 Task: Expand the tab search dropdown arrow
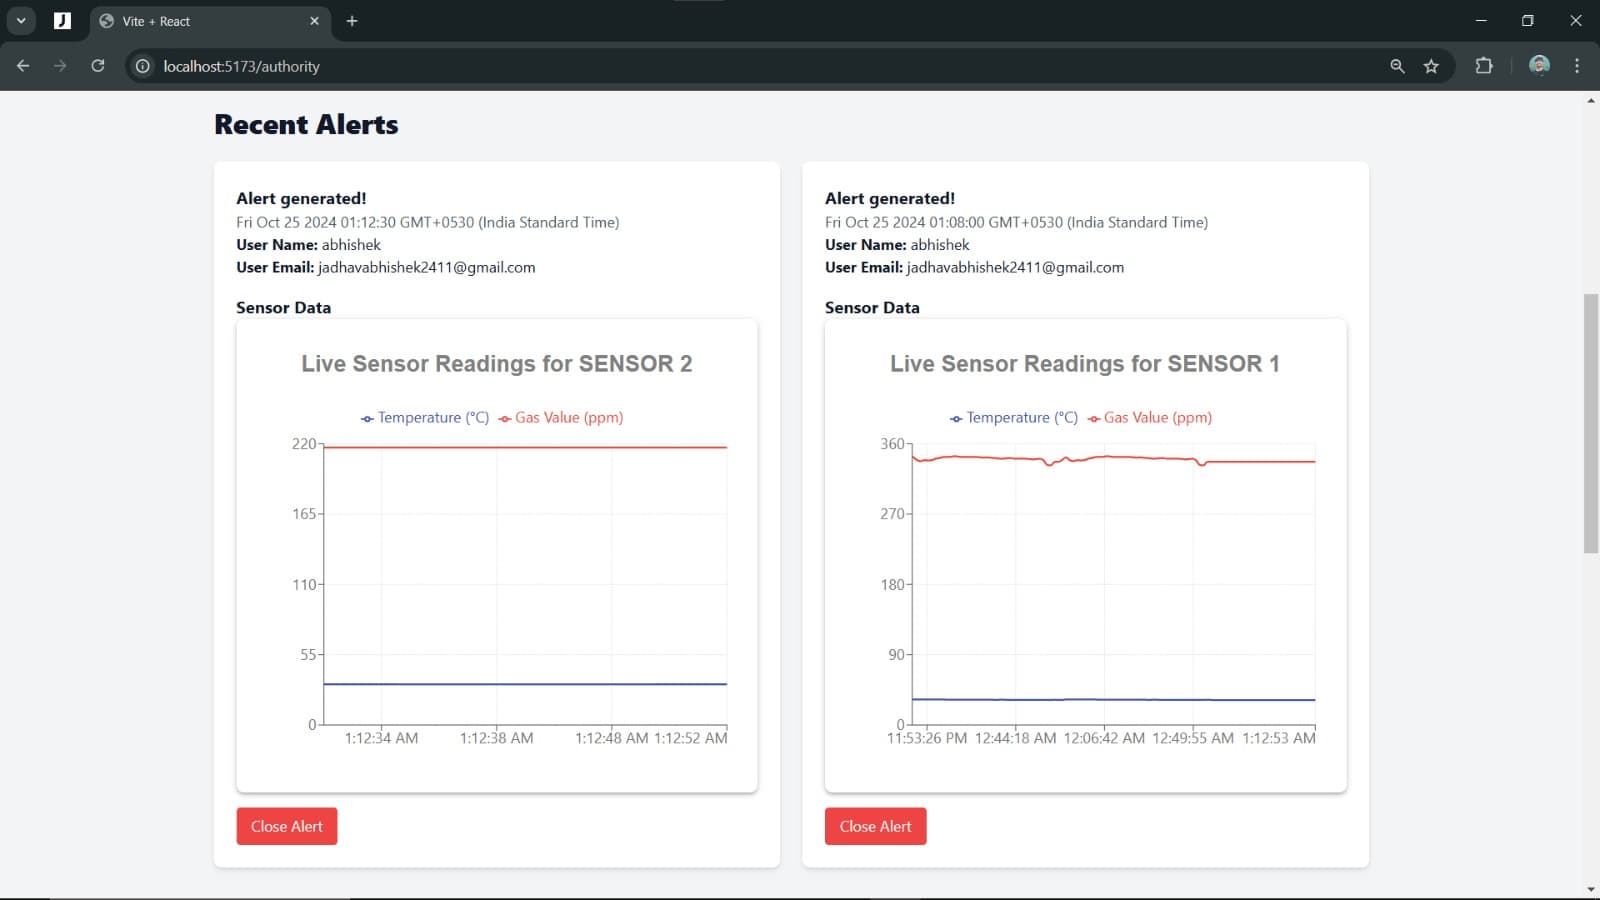click(21, 21)
